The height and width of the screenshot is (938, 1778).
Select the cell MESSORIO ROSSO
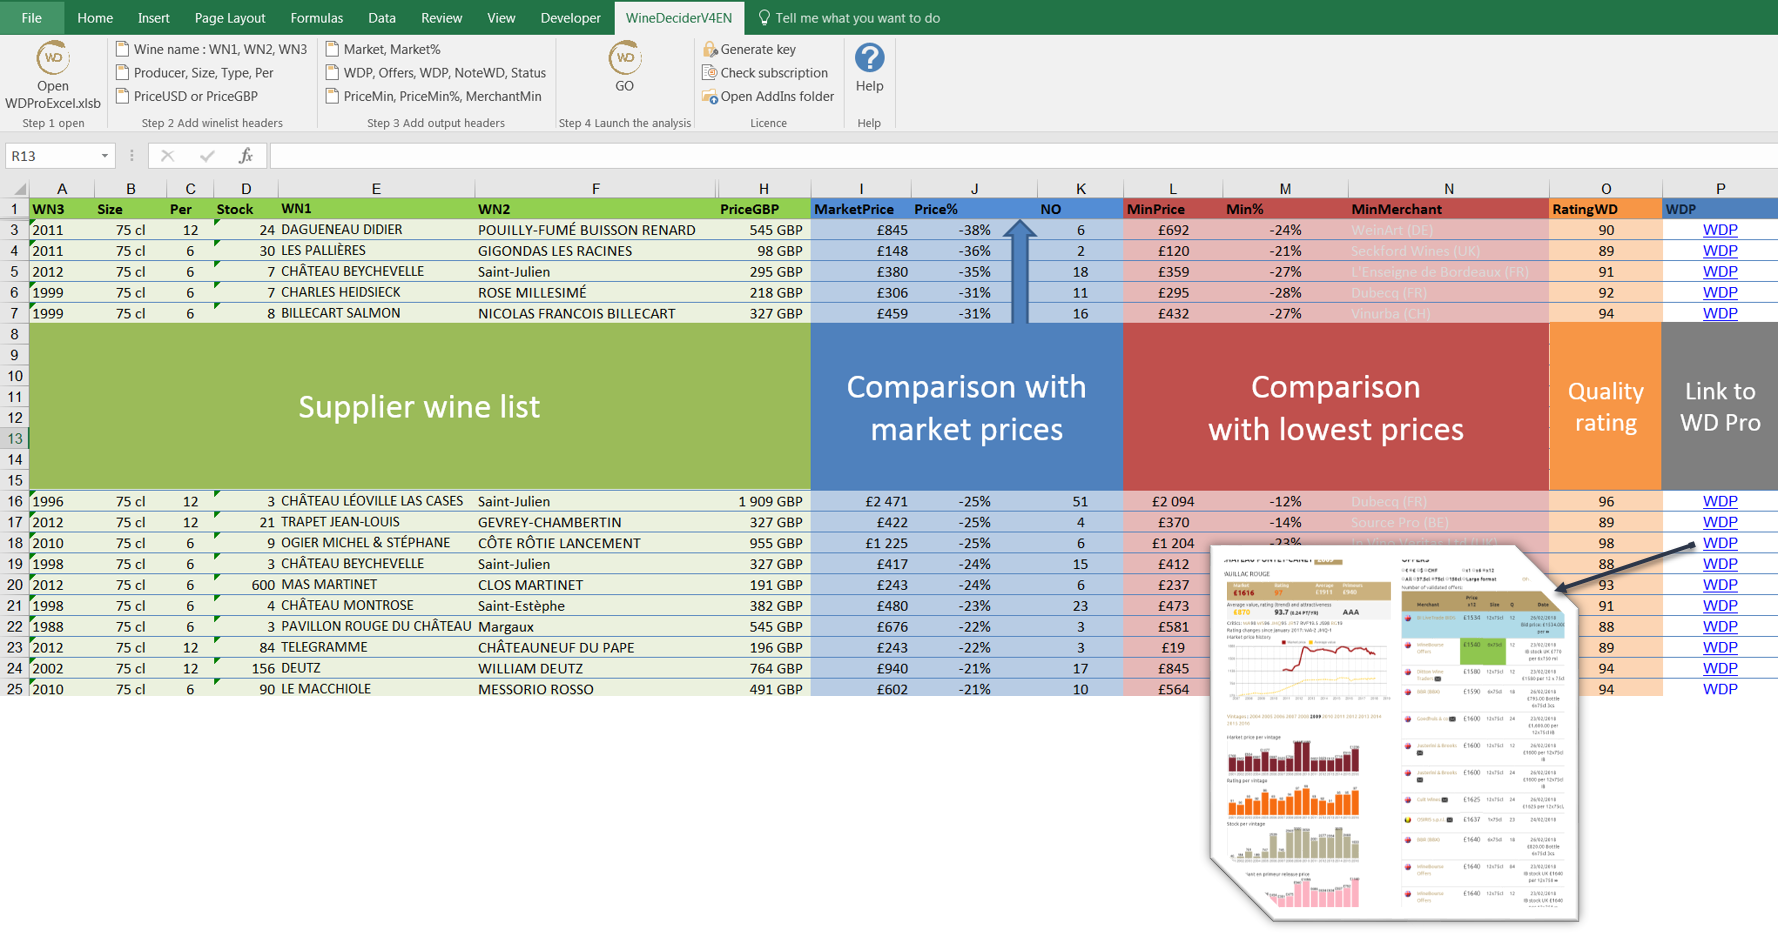coord(596,689)
